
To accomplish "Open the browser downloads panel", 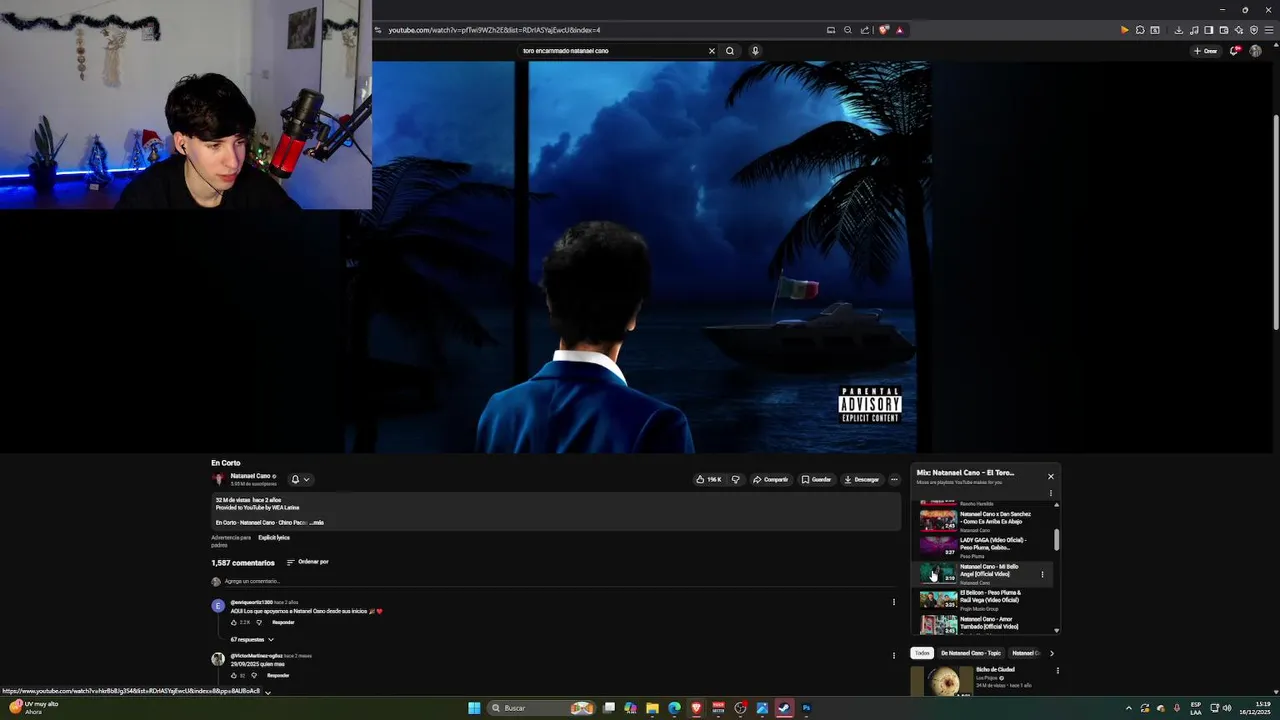I will click(1179, 30).
